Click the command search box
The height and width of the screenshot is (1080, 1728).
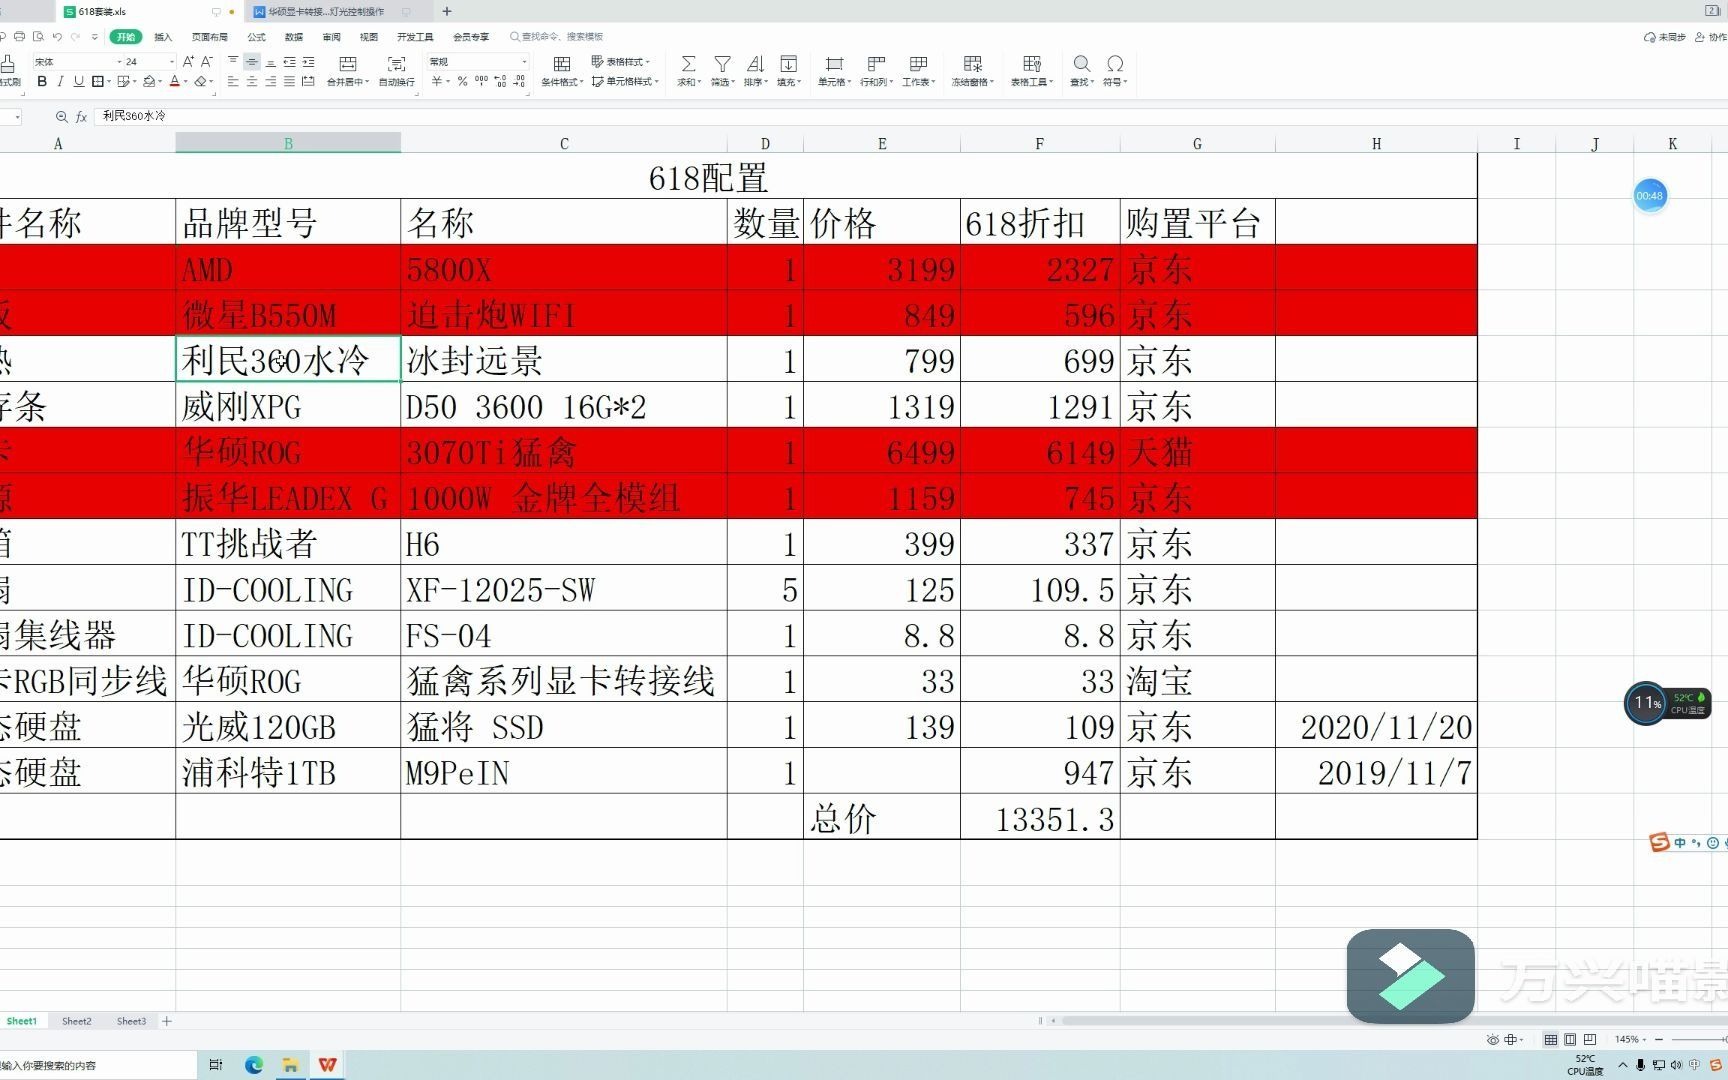pos(558,37)
